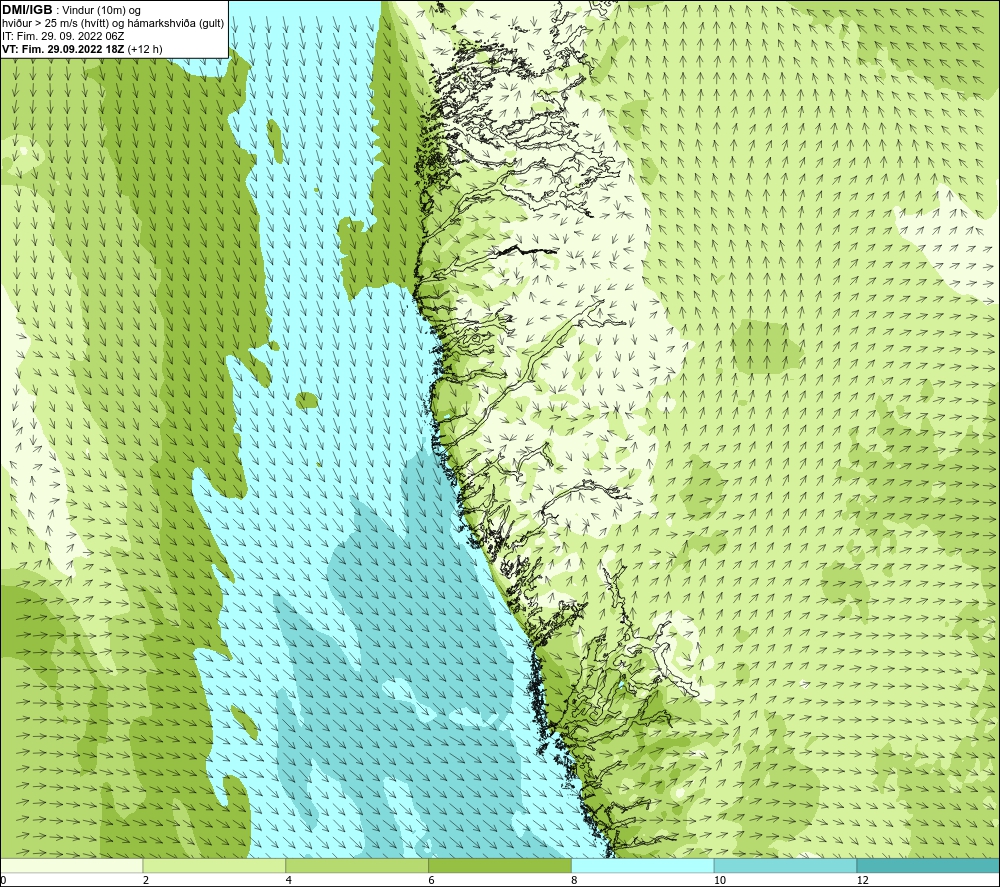This screenshot has height=887, width=1000.
Task: Click the 'Vindur (10m) og' label
Action: click(x=101, y=11)
